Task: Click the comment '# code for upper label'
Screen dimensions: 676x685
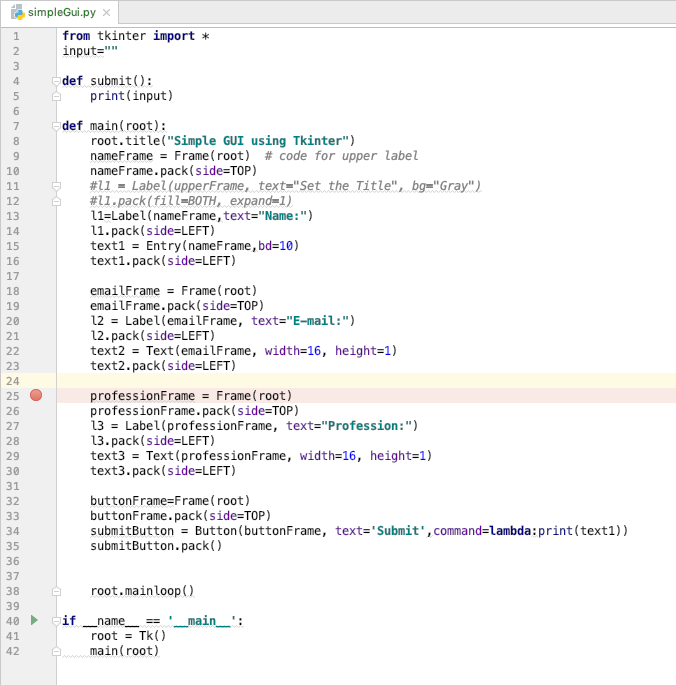Action: 341,156
